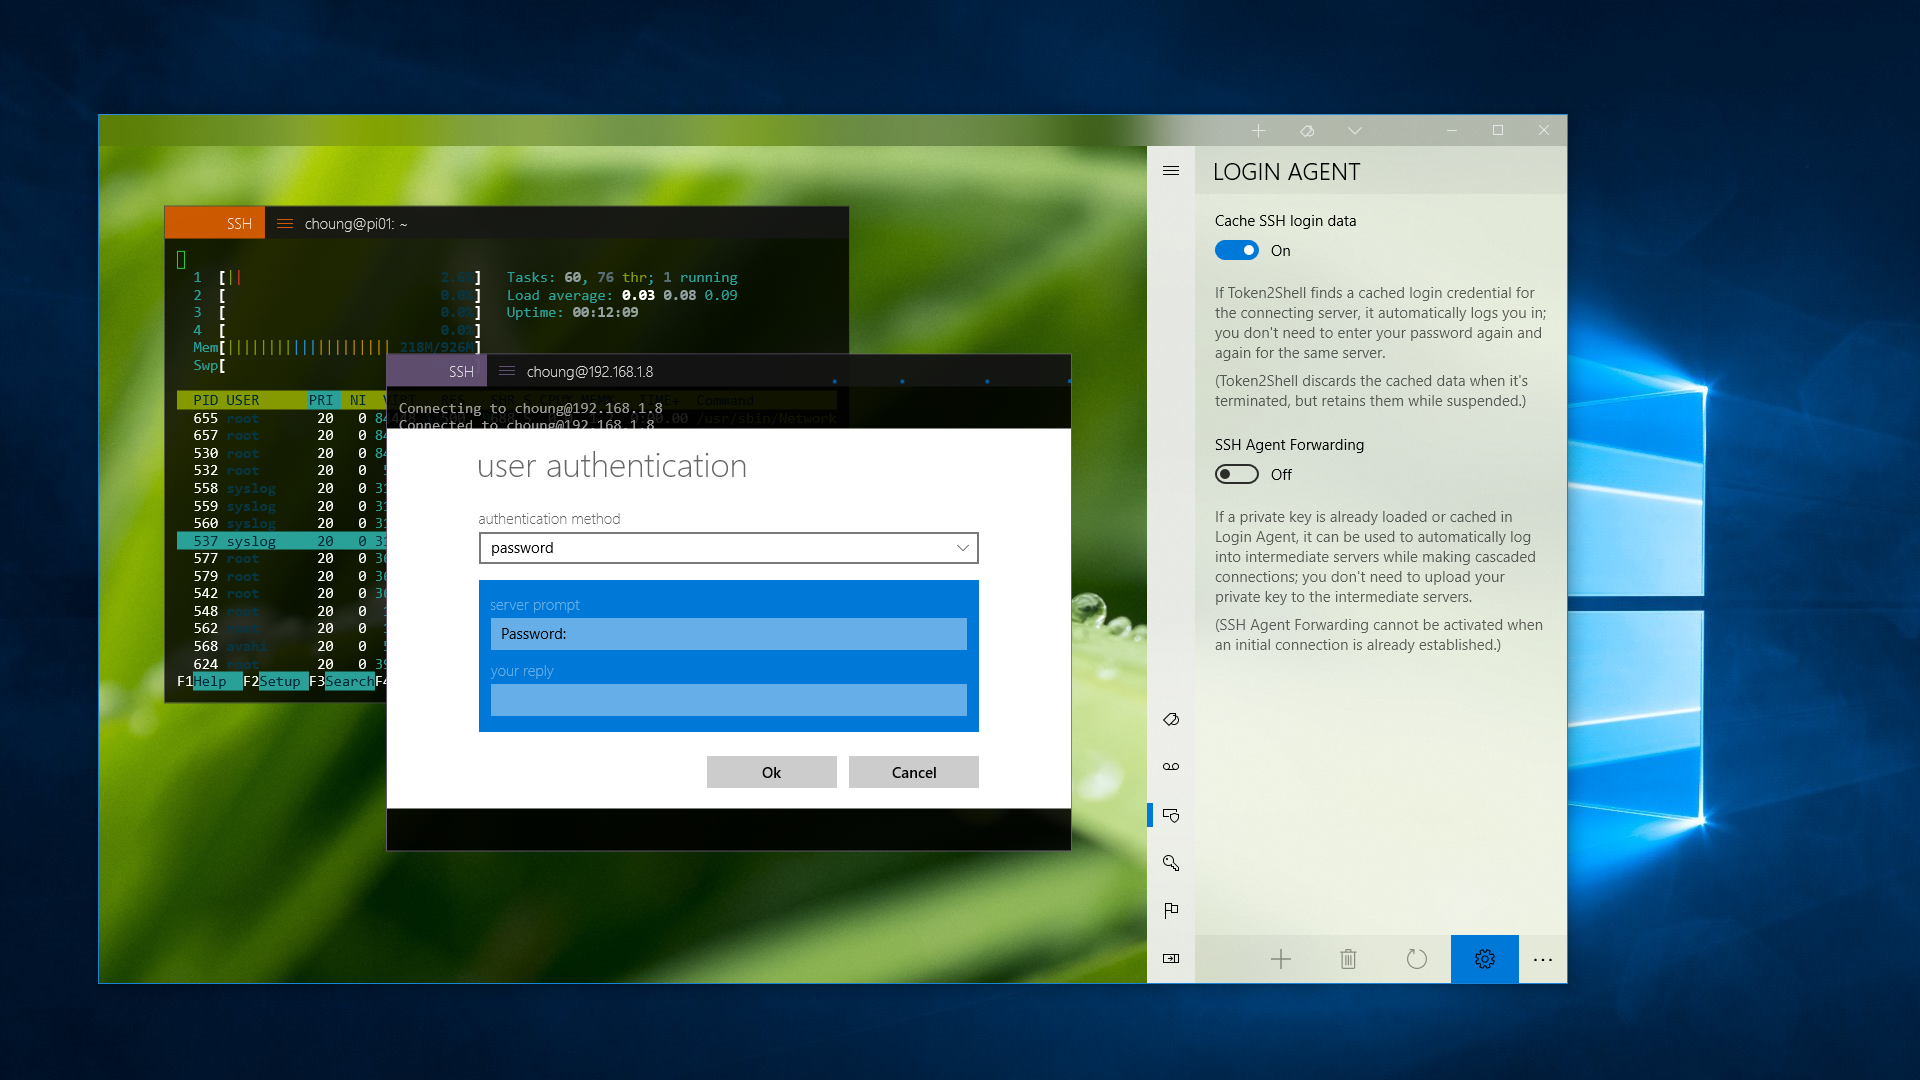
Task: Open the key icon in the sidebar
Action: point(1171,862)
